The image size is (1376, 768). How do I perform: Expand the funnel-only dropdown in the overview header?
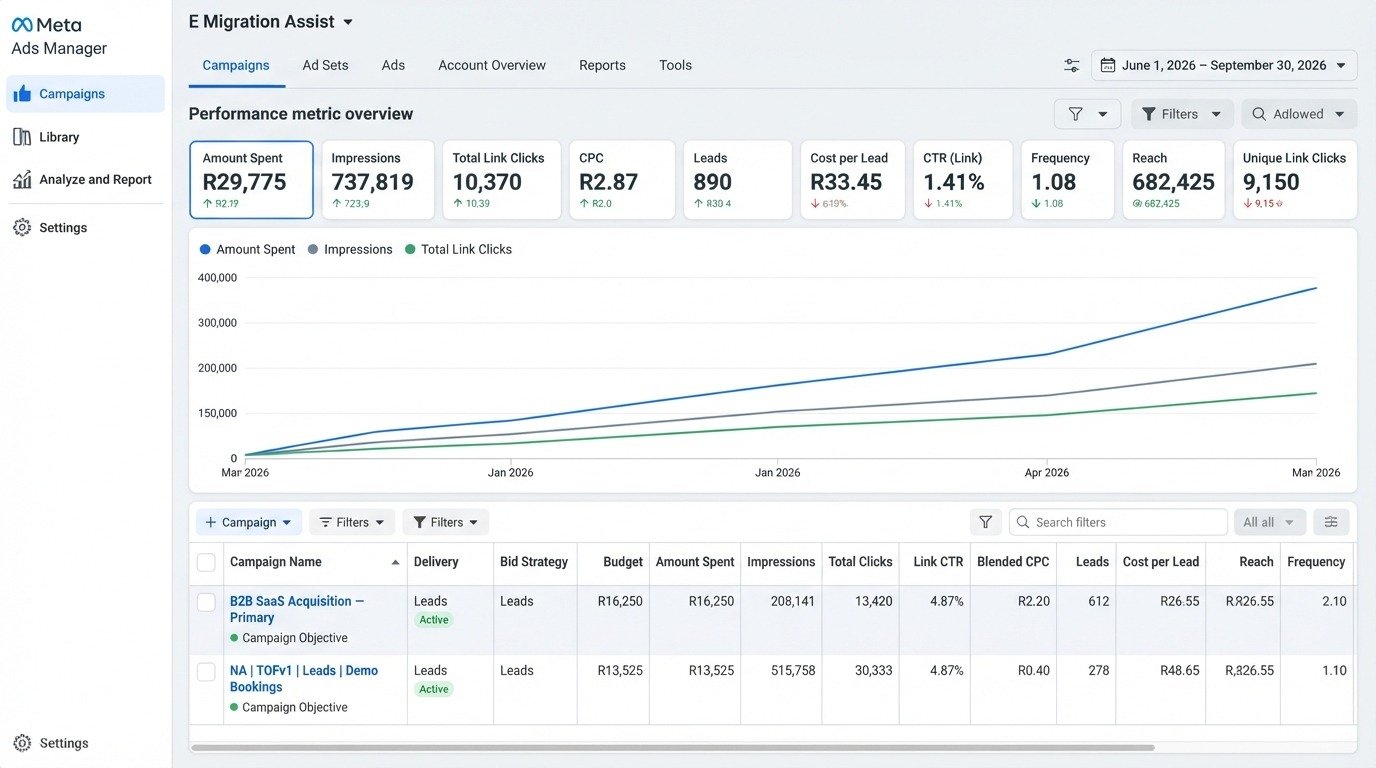1087,114
